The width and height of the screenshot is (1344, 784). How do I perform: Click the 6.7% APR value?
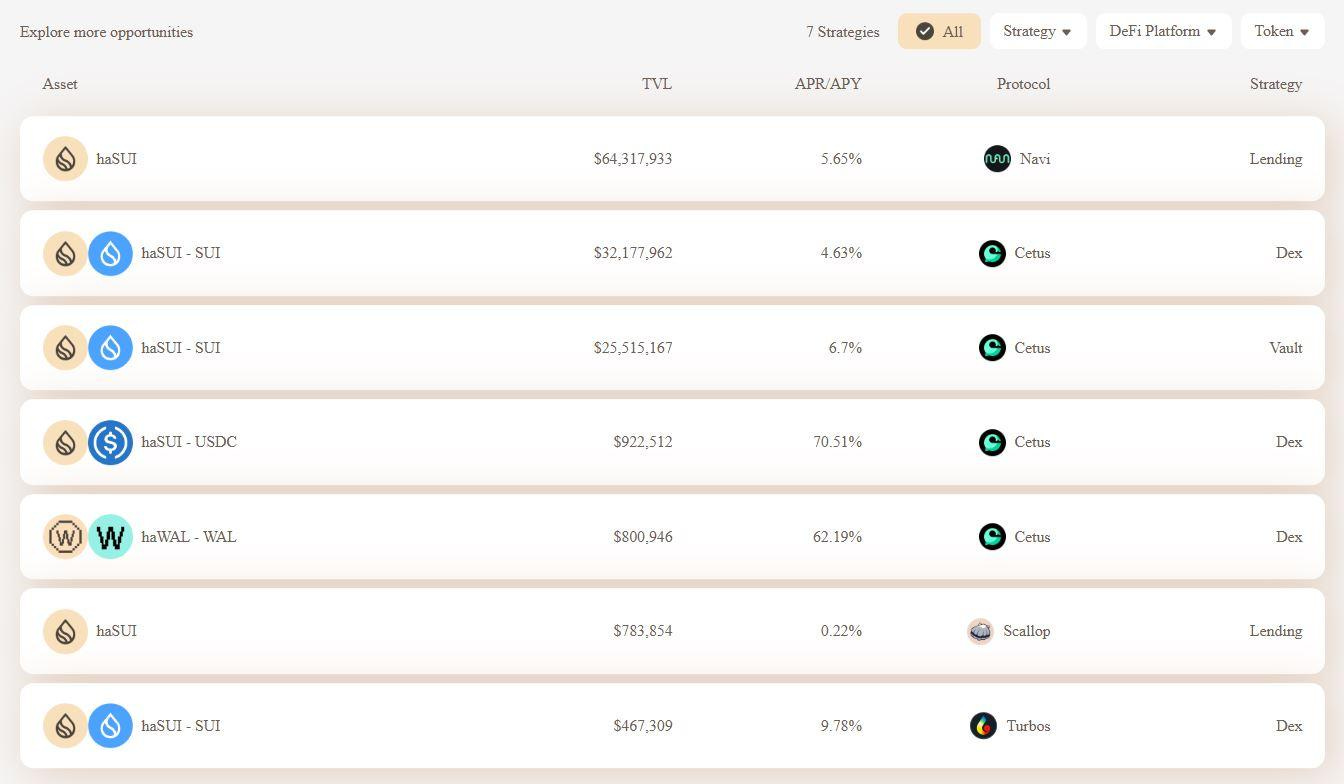click(x=845, y=348)
